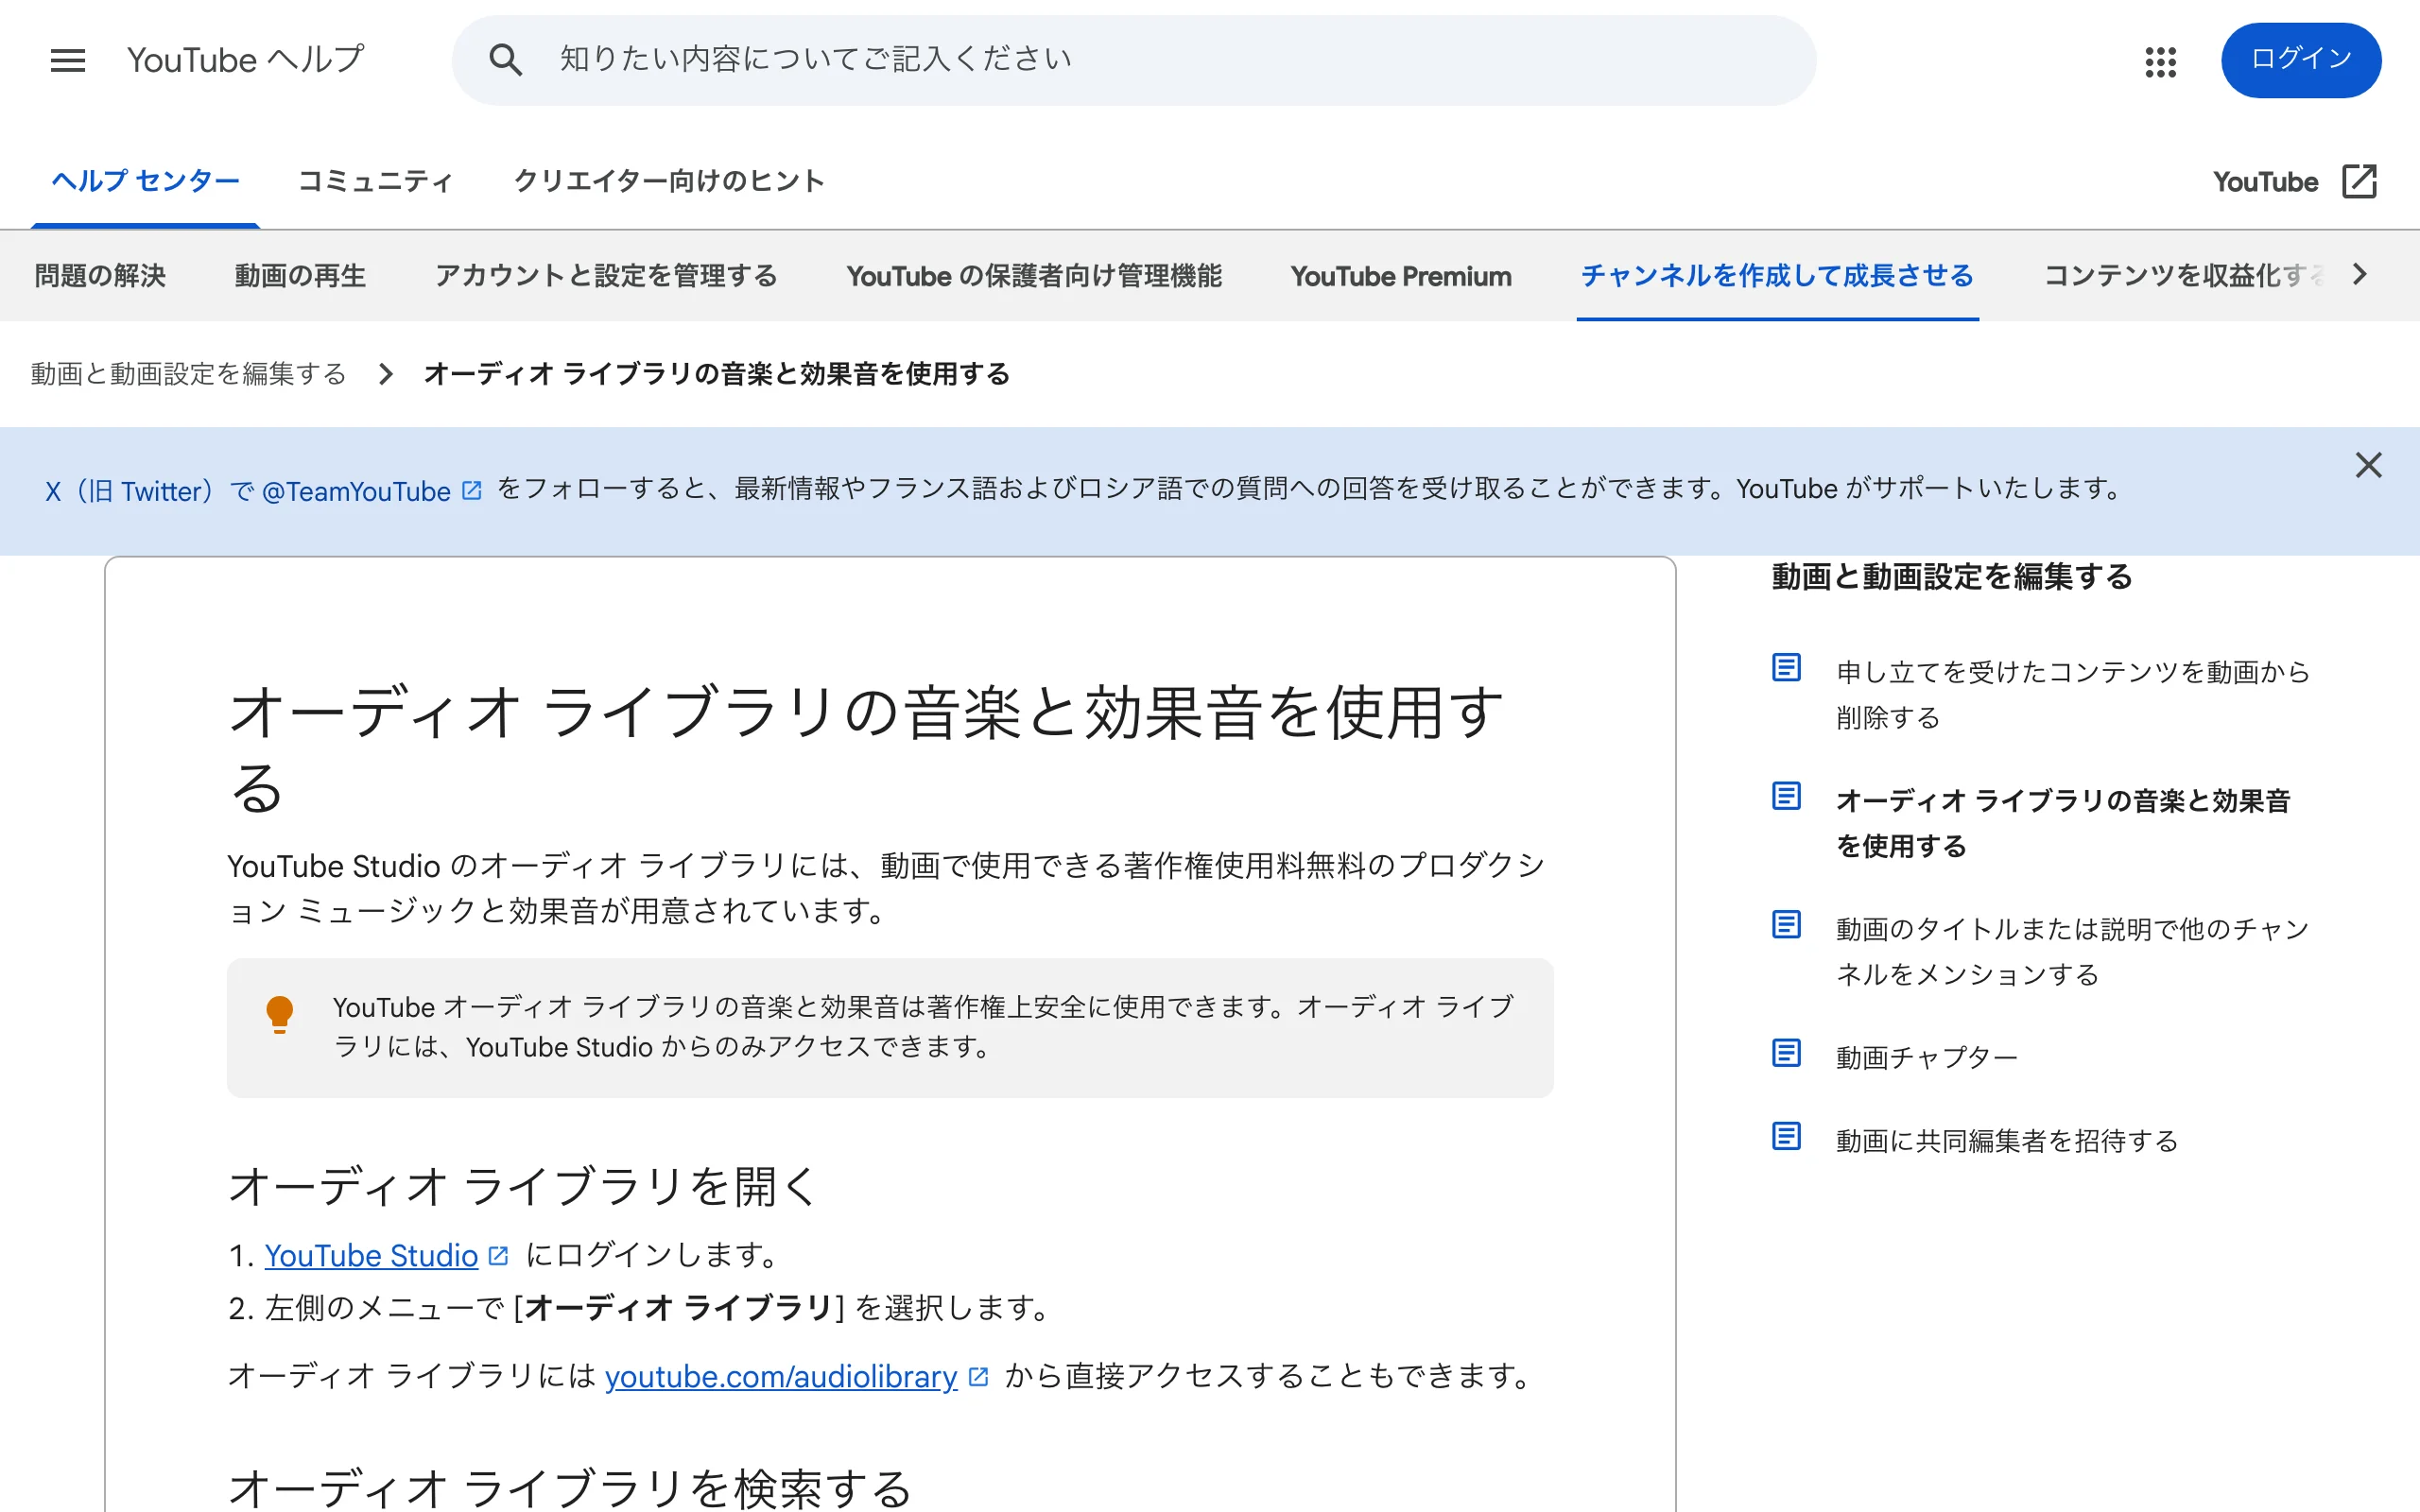Select 問題の解決 category
Image resolution: width=2420 pixels, height=1512 pixels.
click(x=100, y=275)
